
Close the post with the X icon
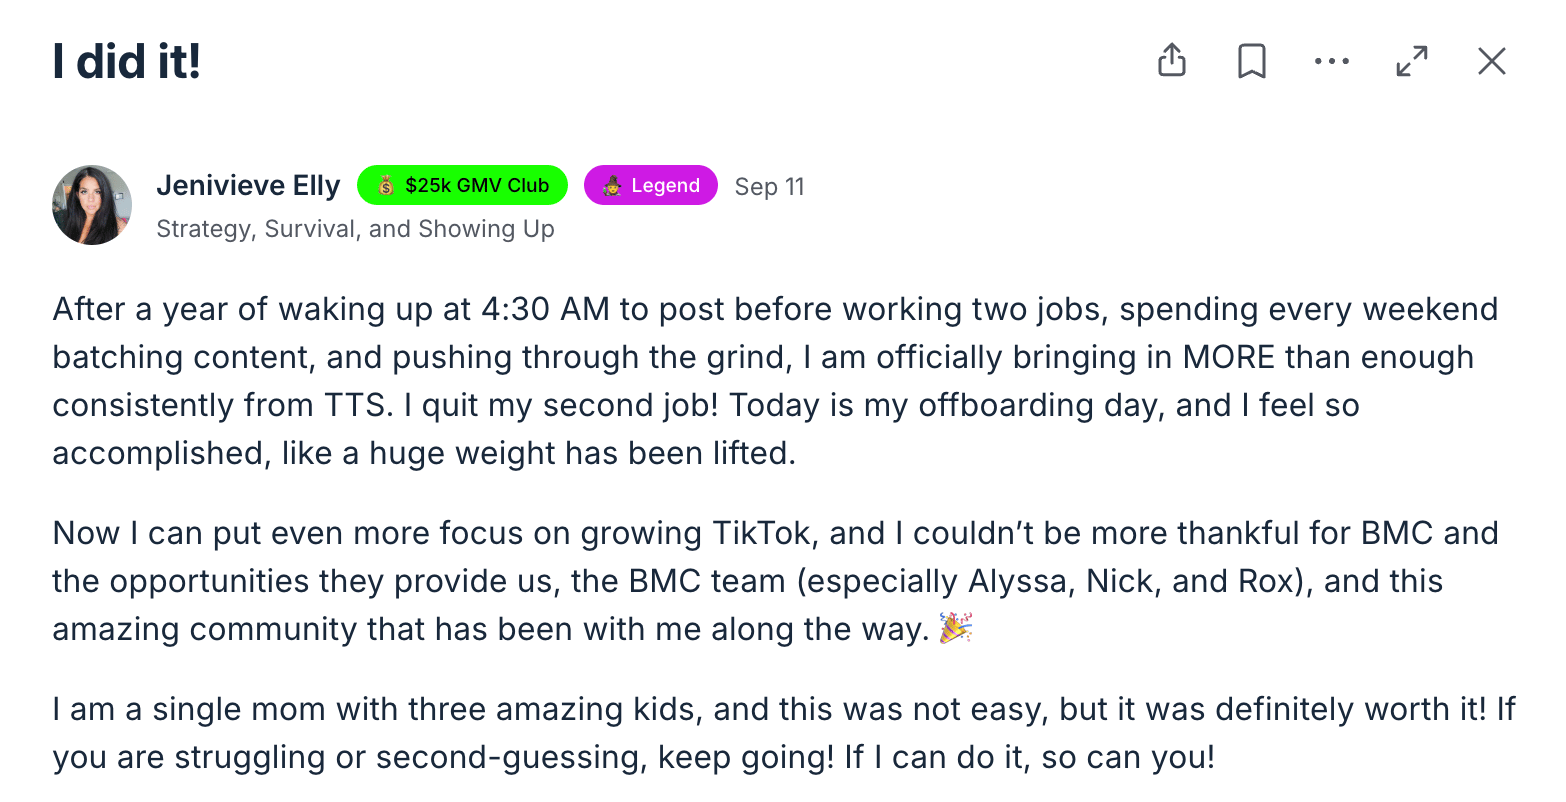[1491, 61]
